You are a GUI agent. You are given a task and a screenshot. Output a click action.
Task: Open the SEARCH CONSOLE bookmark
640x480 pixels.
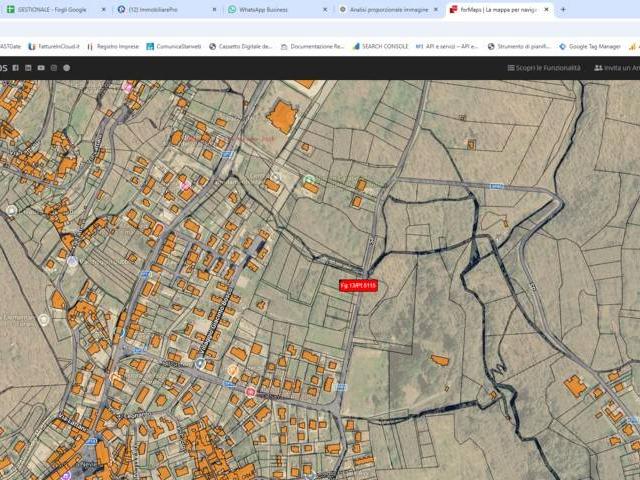(x=380, y=47)
